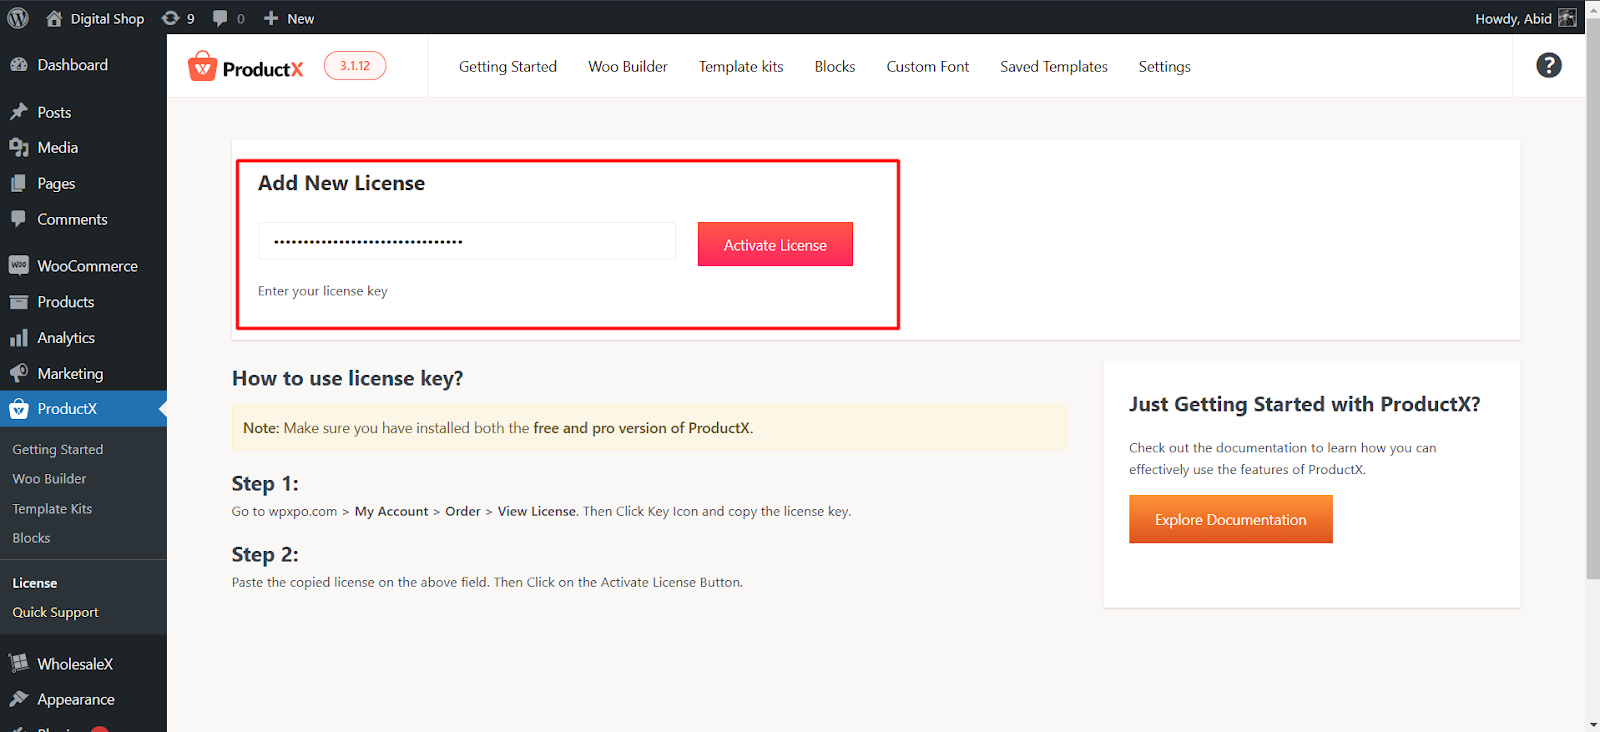
Task: Click the WordPress logo icon
Action: 18,18
